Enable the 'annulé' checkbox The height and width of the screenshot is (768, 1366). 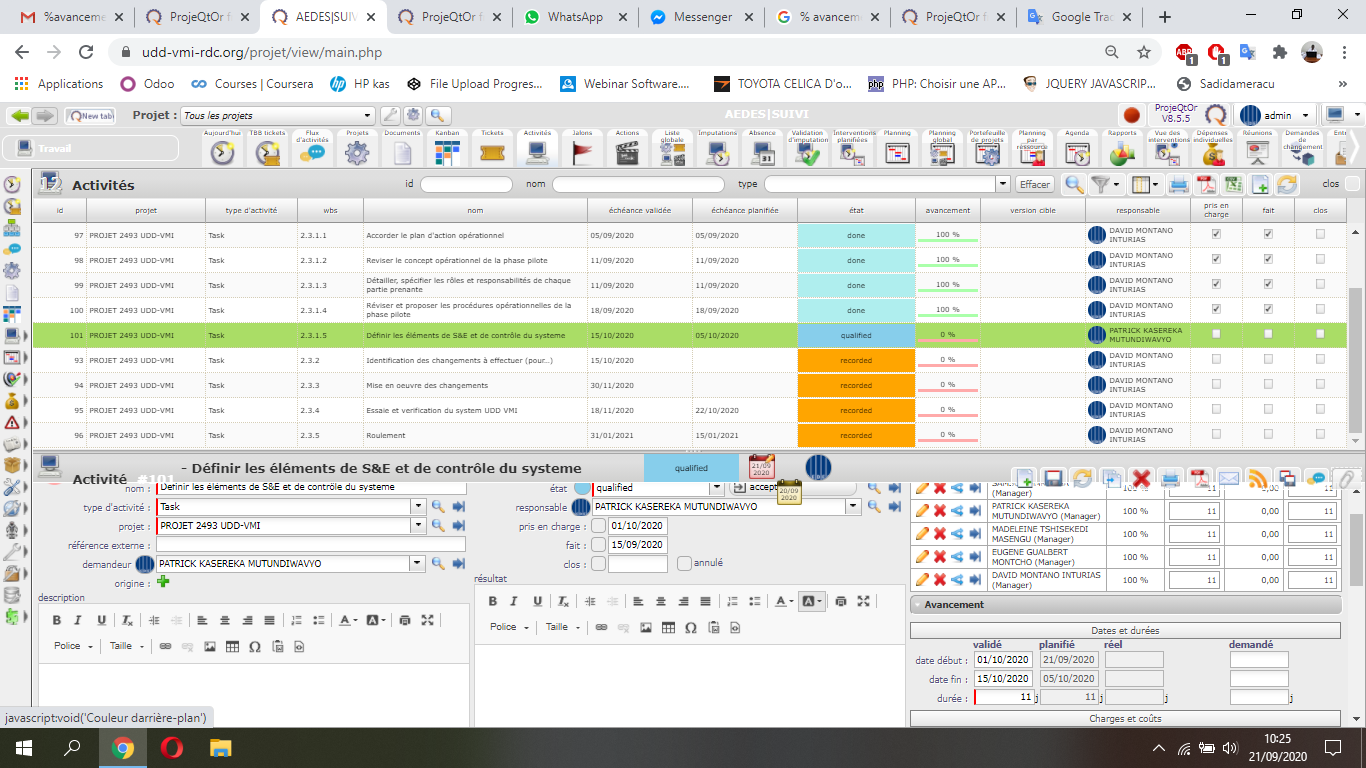pos(684,563)
